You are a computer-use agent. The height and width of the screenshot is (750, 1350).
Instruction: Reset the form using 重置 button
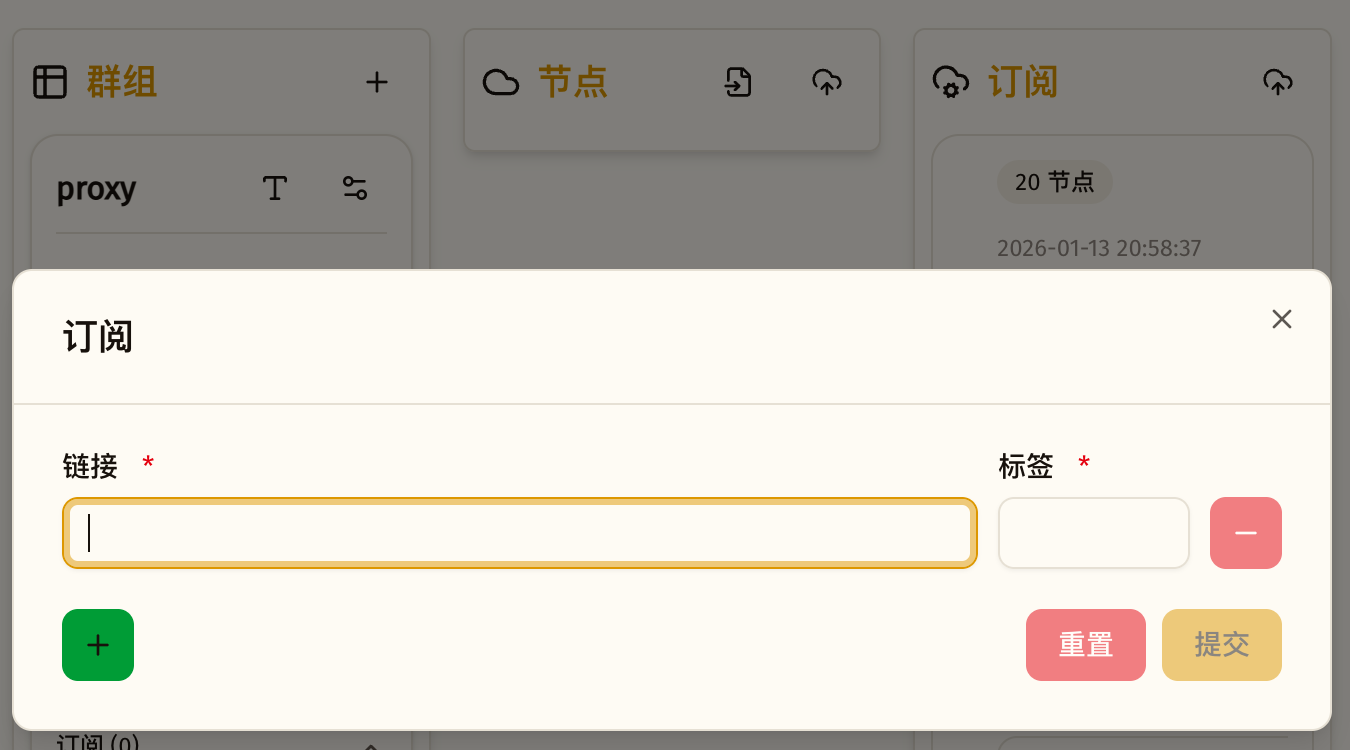click(x=1085, y=645)
